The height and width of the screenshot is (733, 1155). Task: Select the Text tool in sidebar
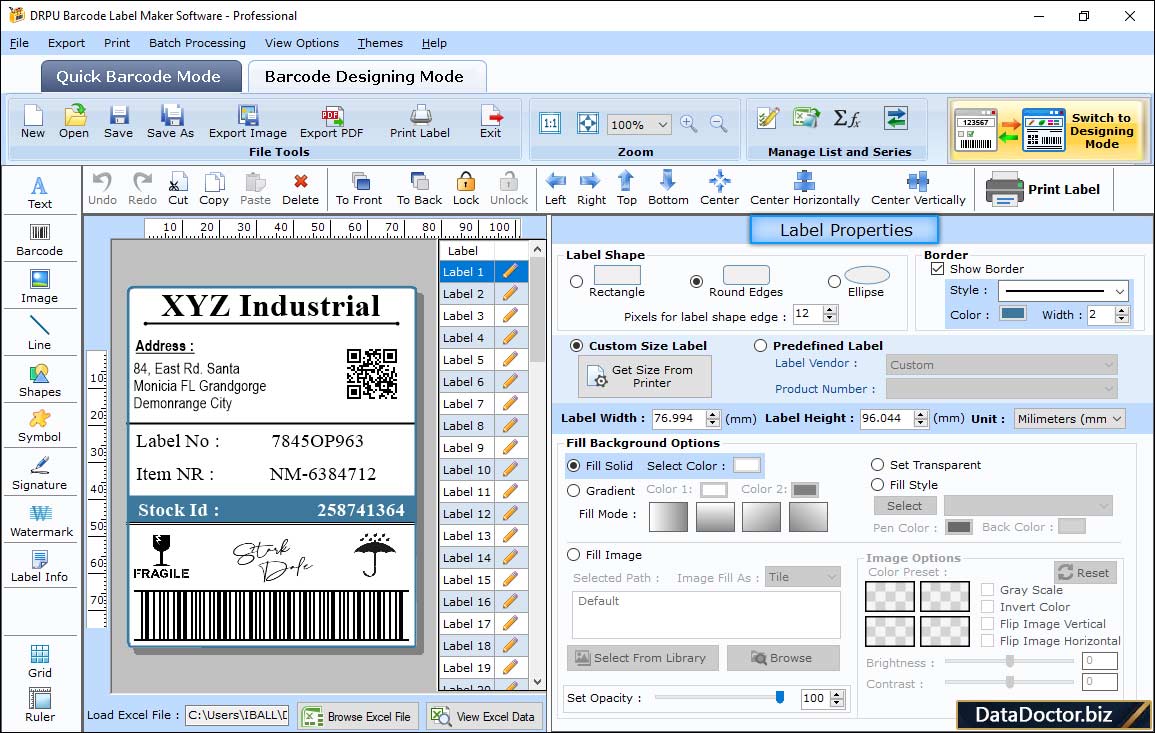click(40, 192)
